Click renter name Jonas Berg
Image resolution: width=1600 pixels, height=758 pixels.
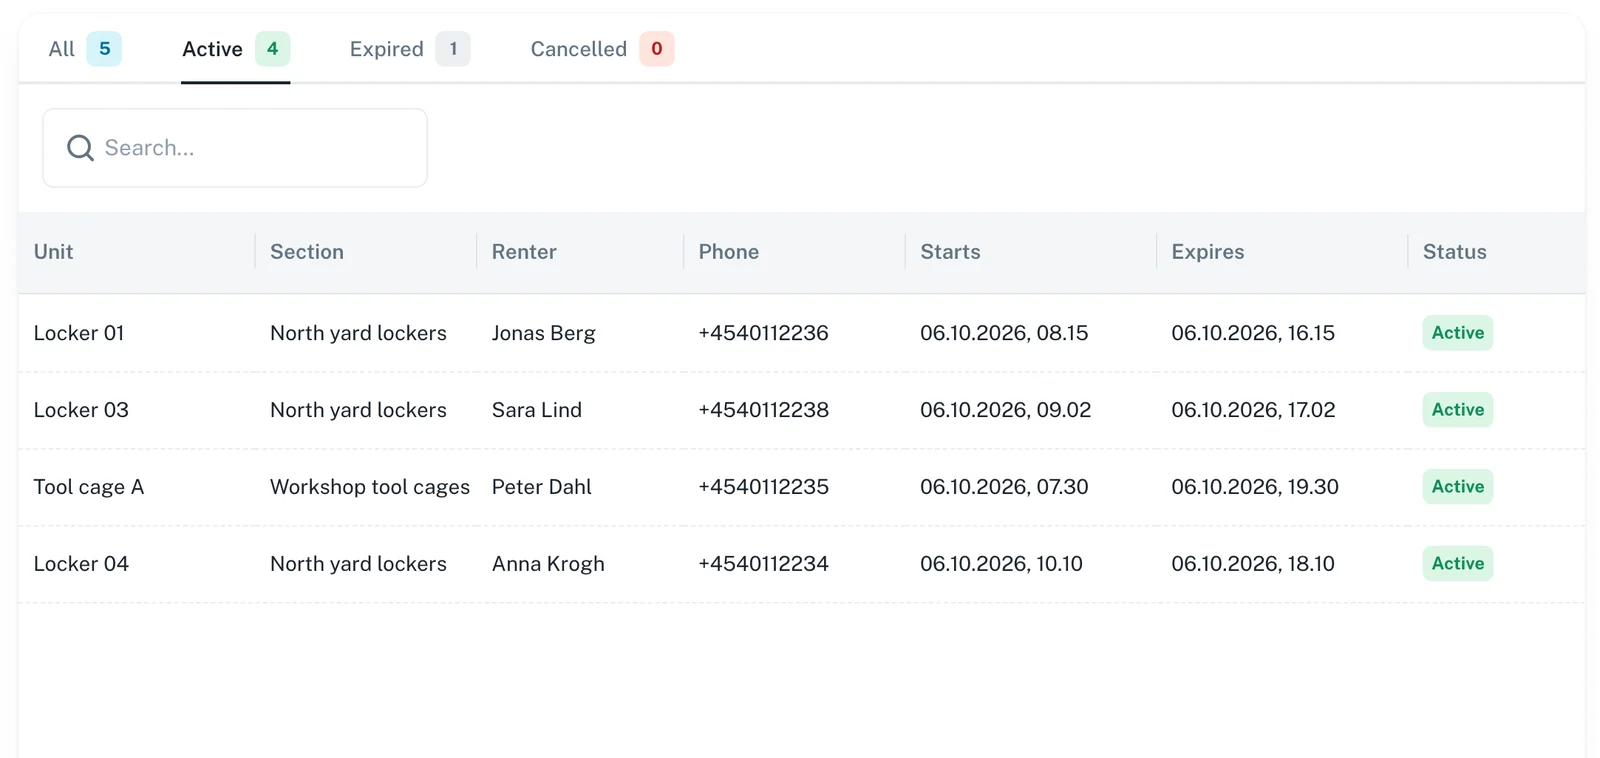click(x=543, y=333)
